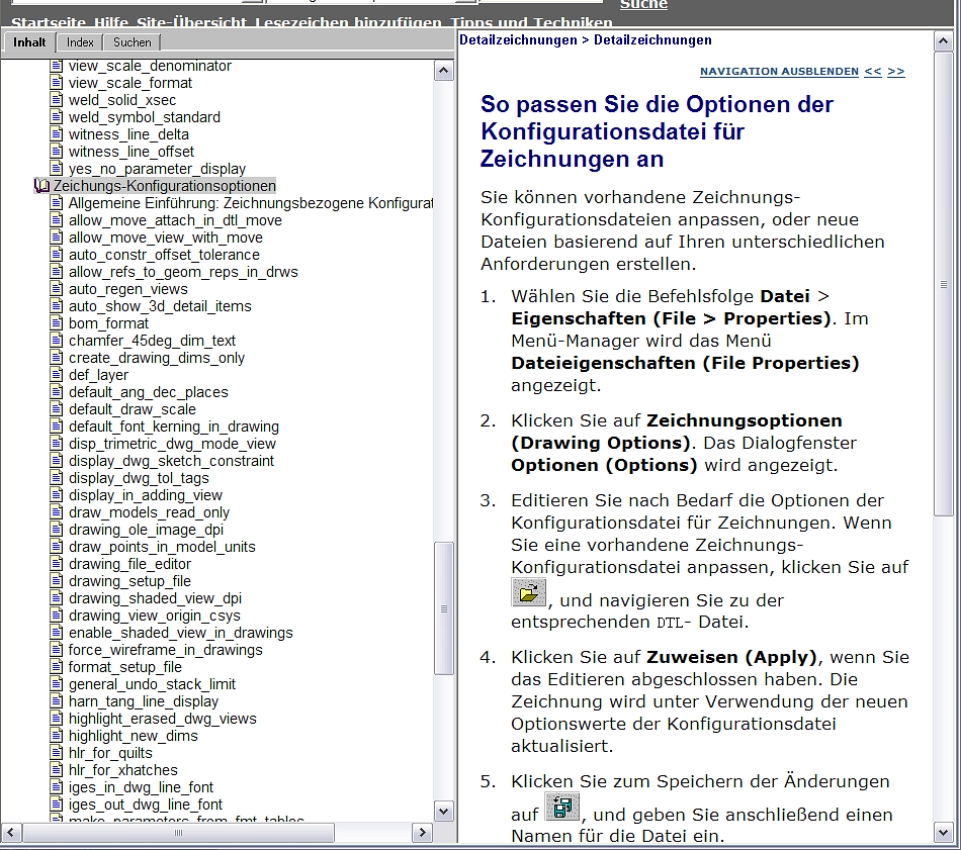Open topic default_ang_dec_places

(148, 392)
